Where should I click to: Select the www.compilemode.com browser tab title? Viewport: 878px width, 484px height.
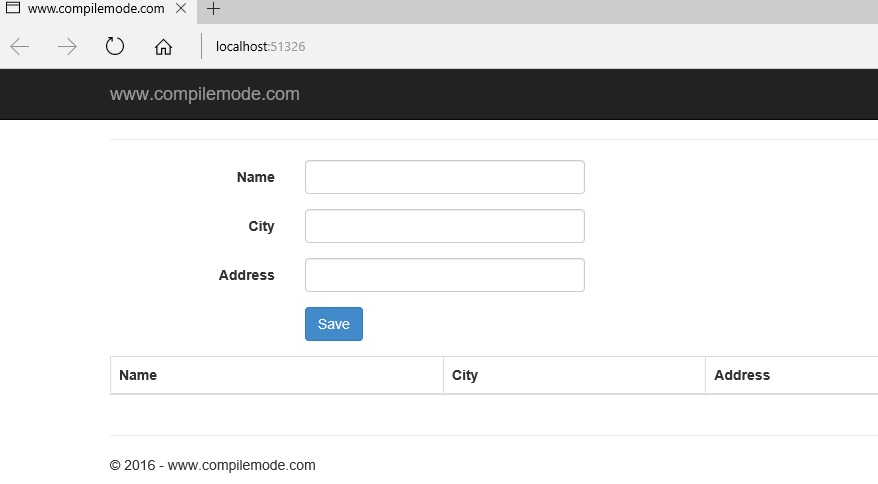(x=96, y=9)
